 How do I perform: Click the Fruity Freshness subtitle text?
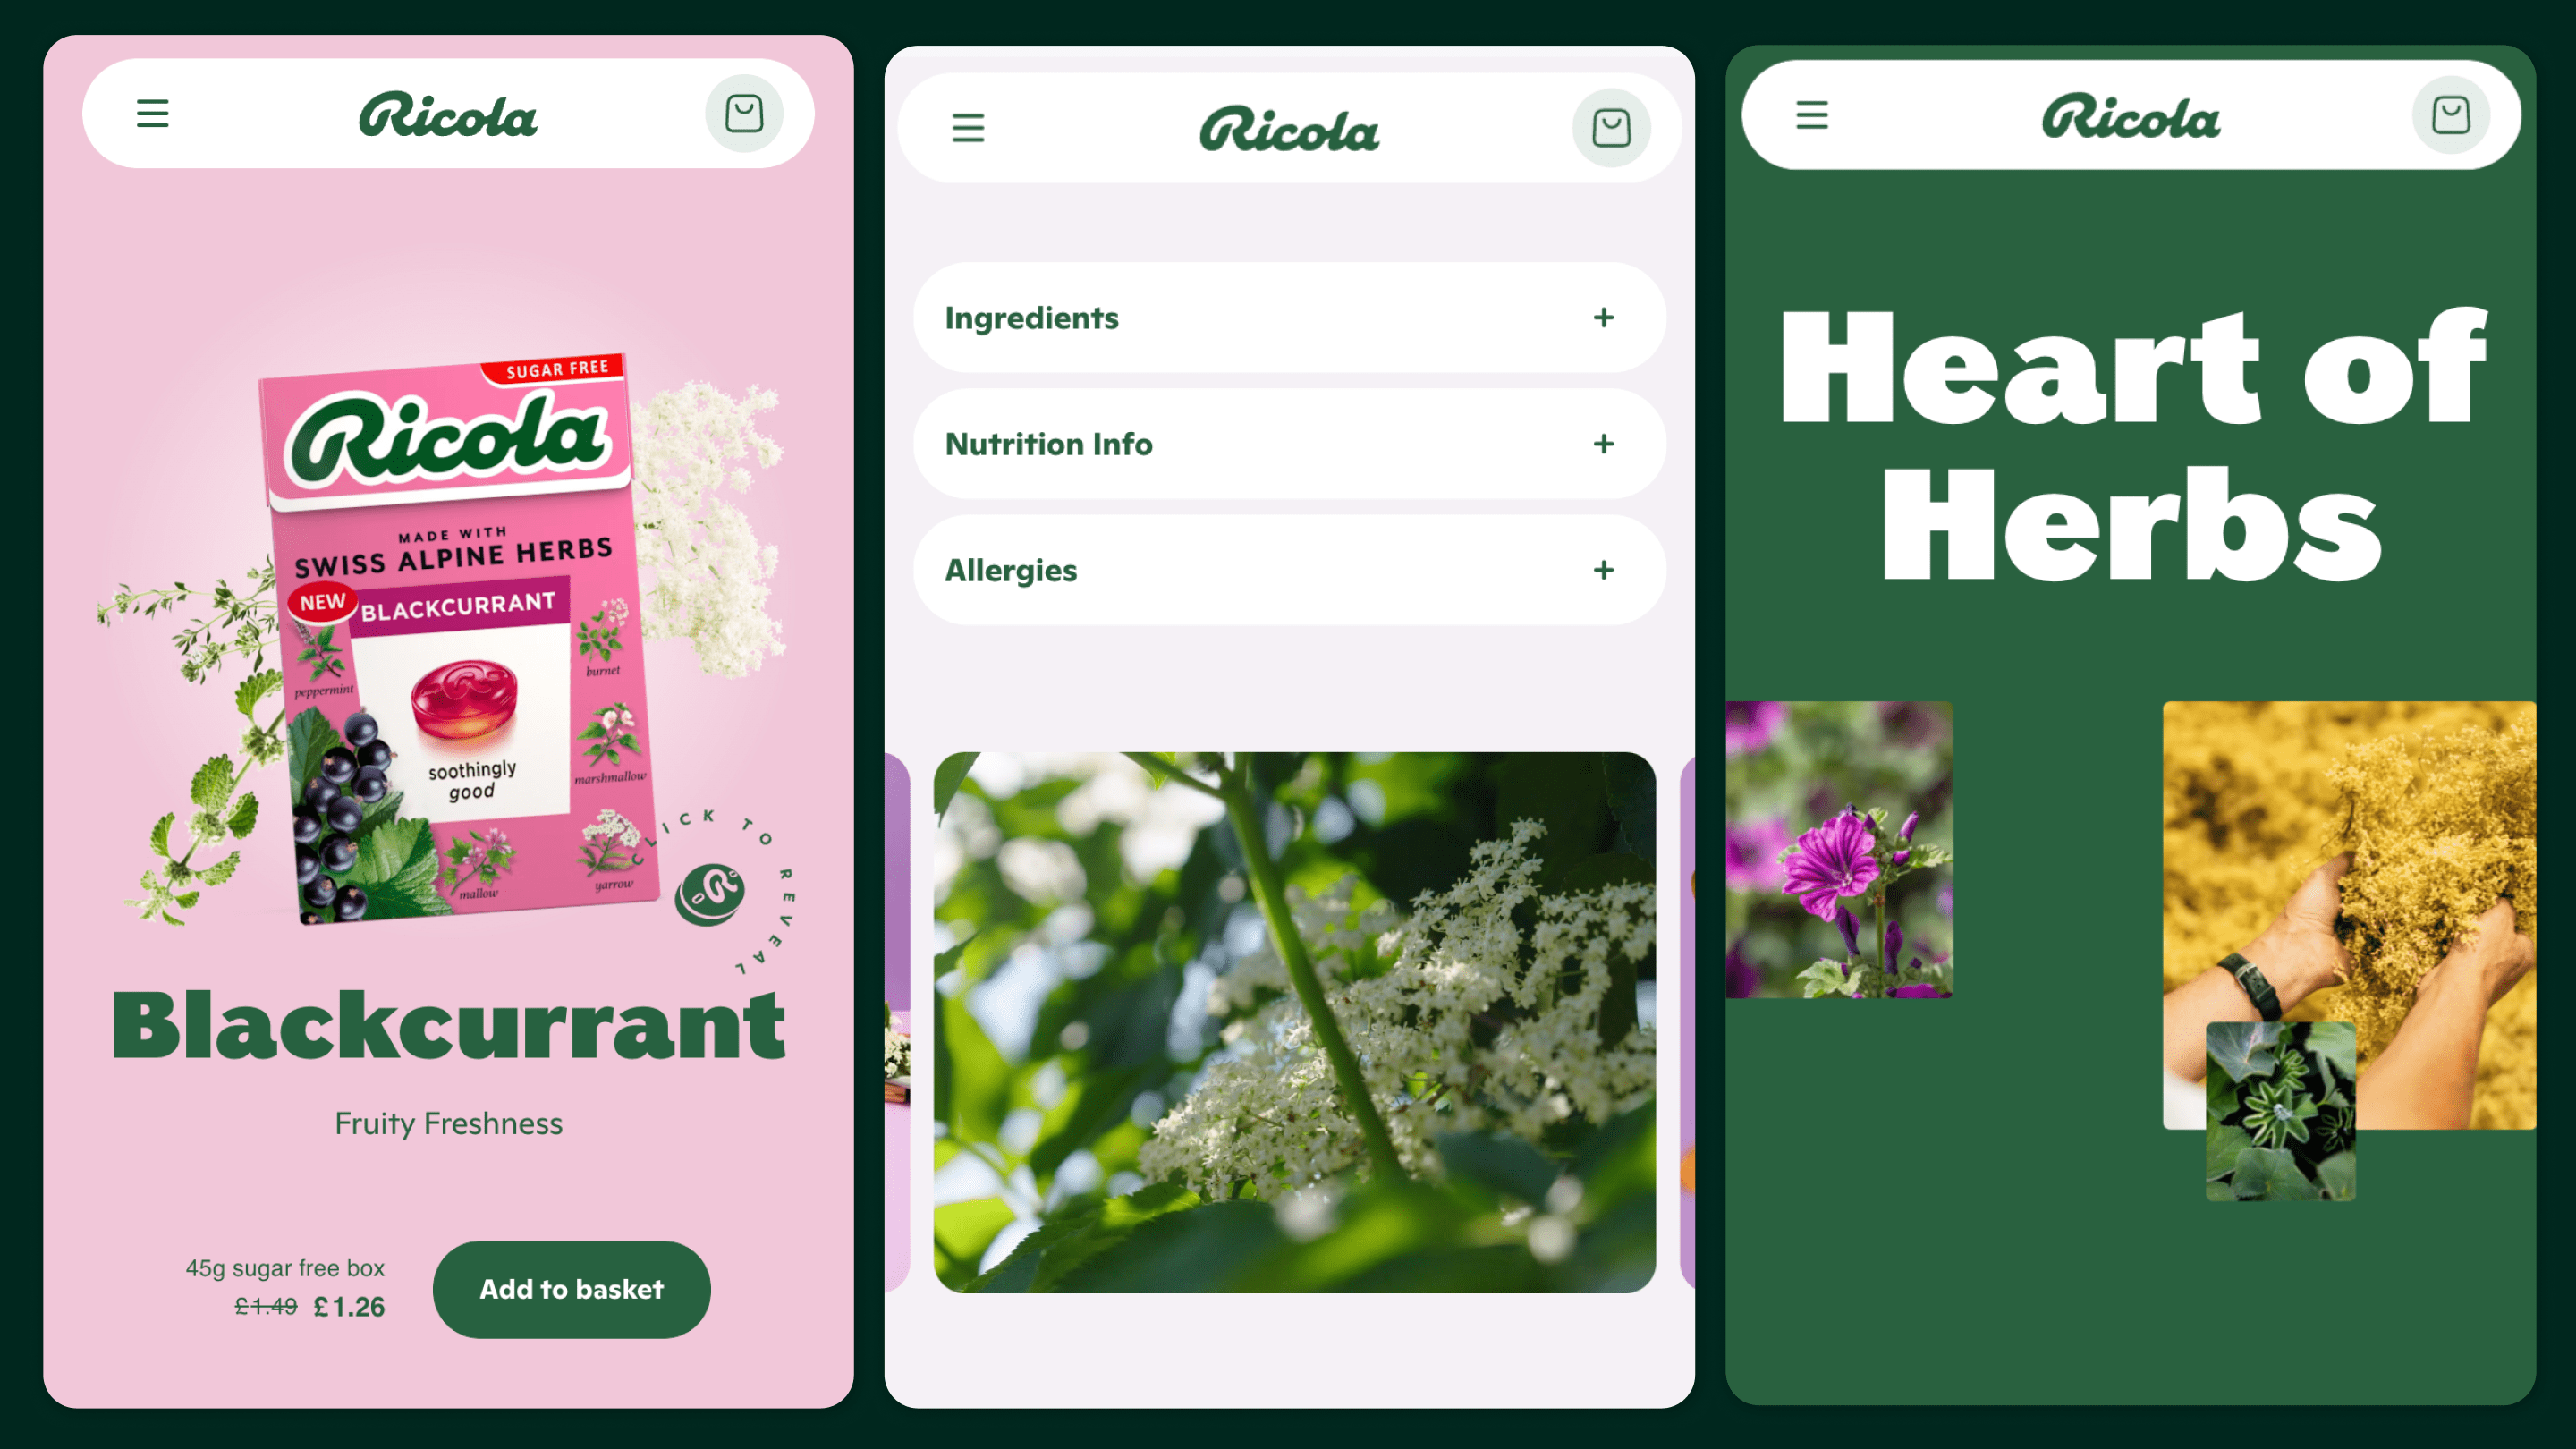pos(447,1122)
